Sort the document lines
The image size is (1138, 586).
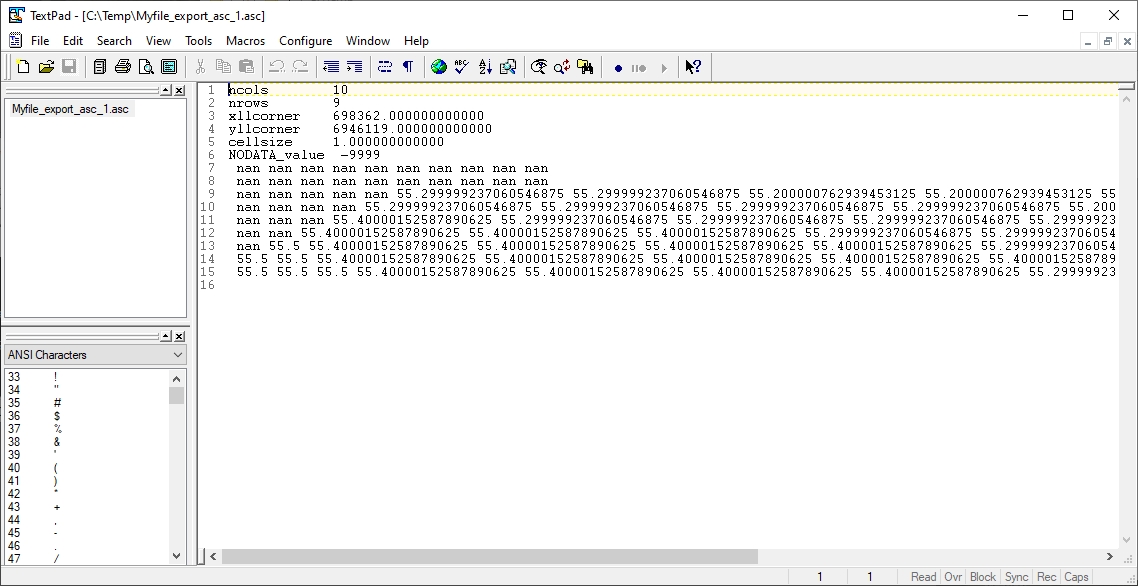click(483, 66)
